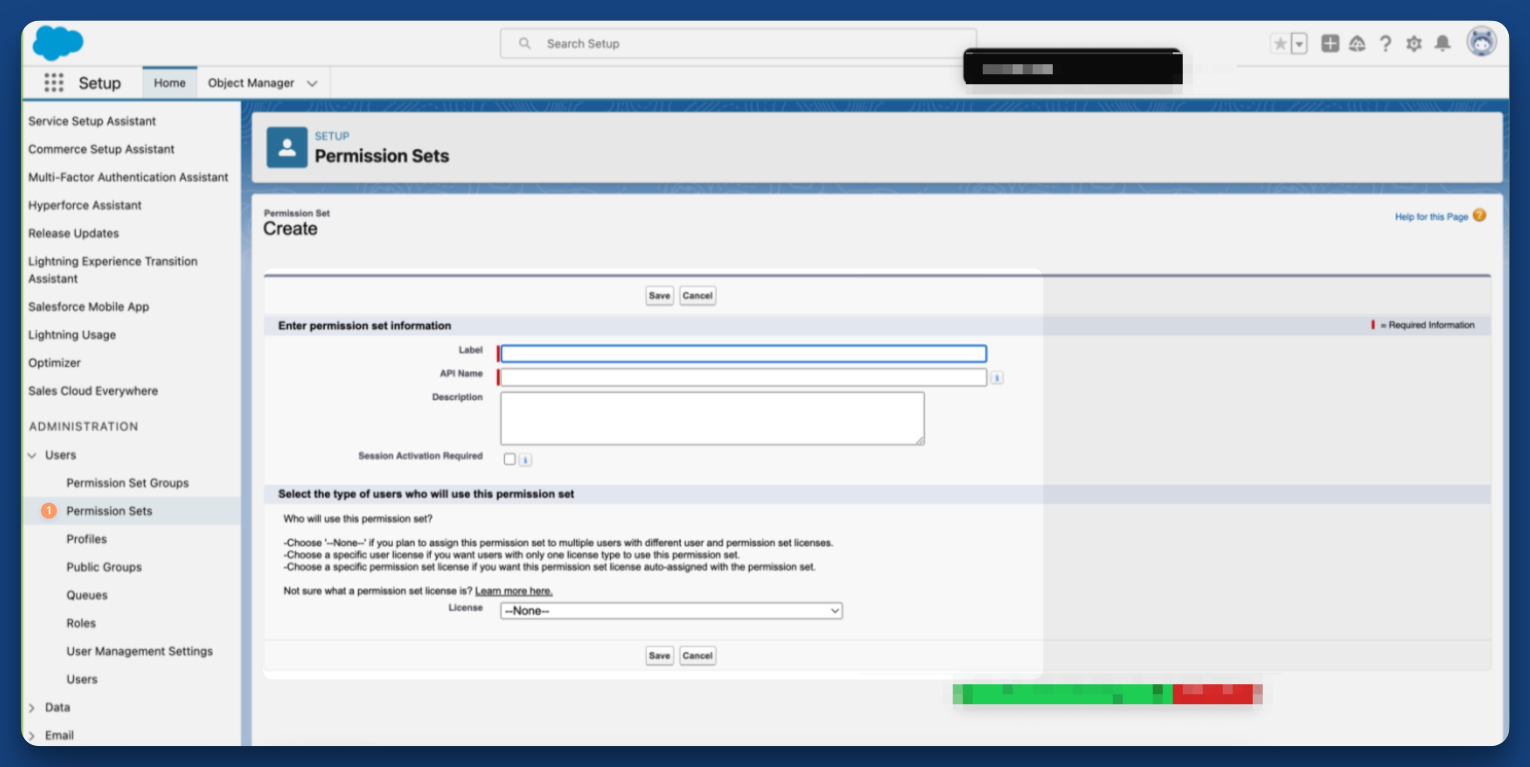Open the Global Actions plus icon
This screenshot has height=767, width=1530.
click(x=1330, y=44)
